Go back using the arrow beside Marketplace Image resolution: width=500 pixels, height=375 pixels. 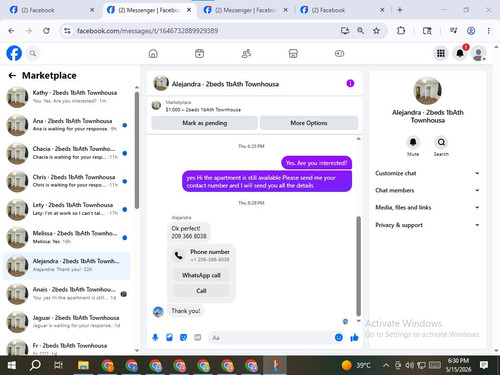pos(12,76)
